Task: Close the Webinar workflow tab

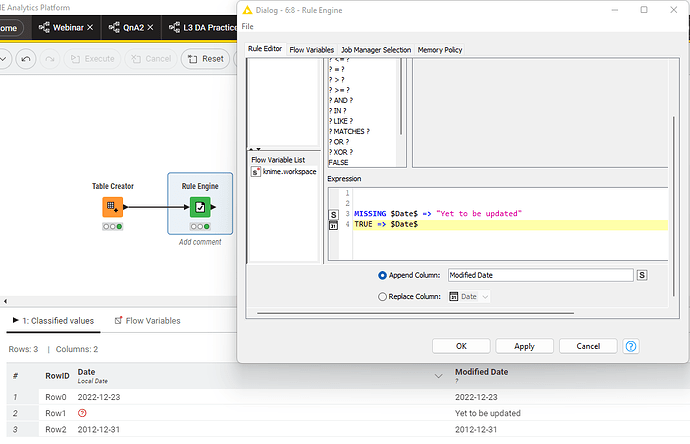Action: tap(90, 27)
